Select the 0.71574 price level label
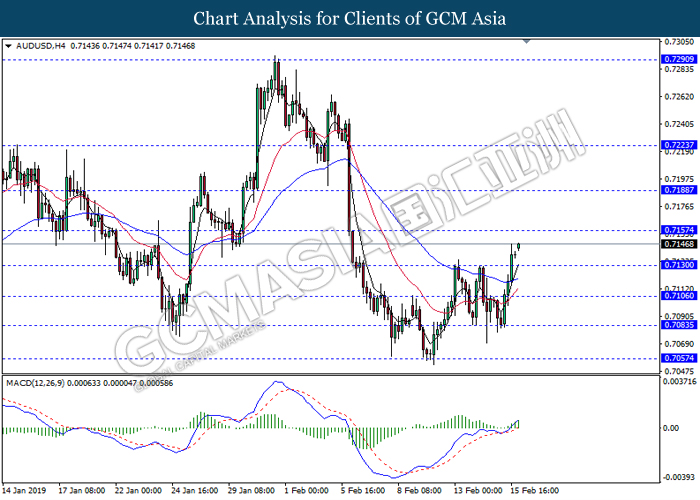The height and width of the screenshot is (500, 700). point(679,230)
